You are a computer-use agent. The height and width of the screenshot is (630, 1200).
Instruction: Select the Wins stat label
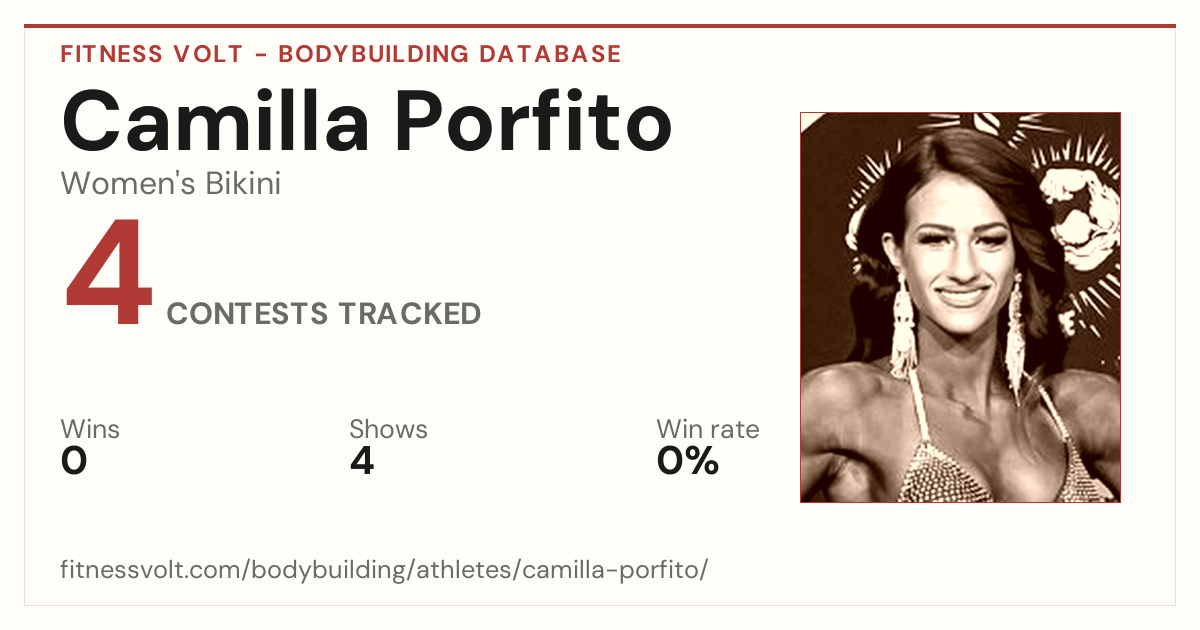pos(90,430)
